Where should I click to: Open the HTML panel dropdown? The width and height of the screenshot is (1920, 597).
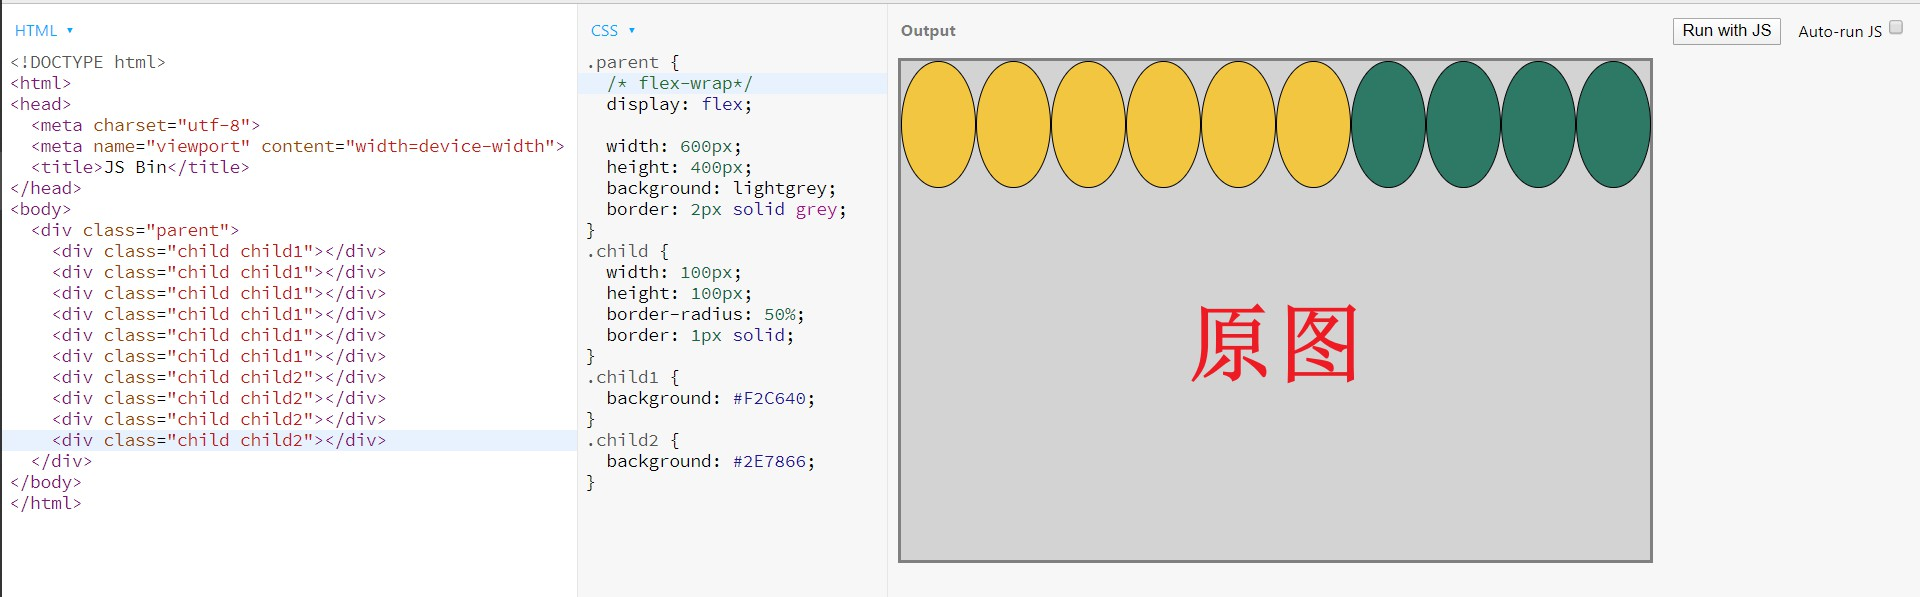(x=44, y=31)
